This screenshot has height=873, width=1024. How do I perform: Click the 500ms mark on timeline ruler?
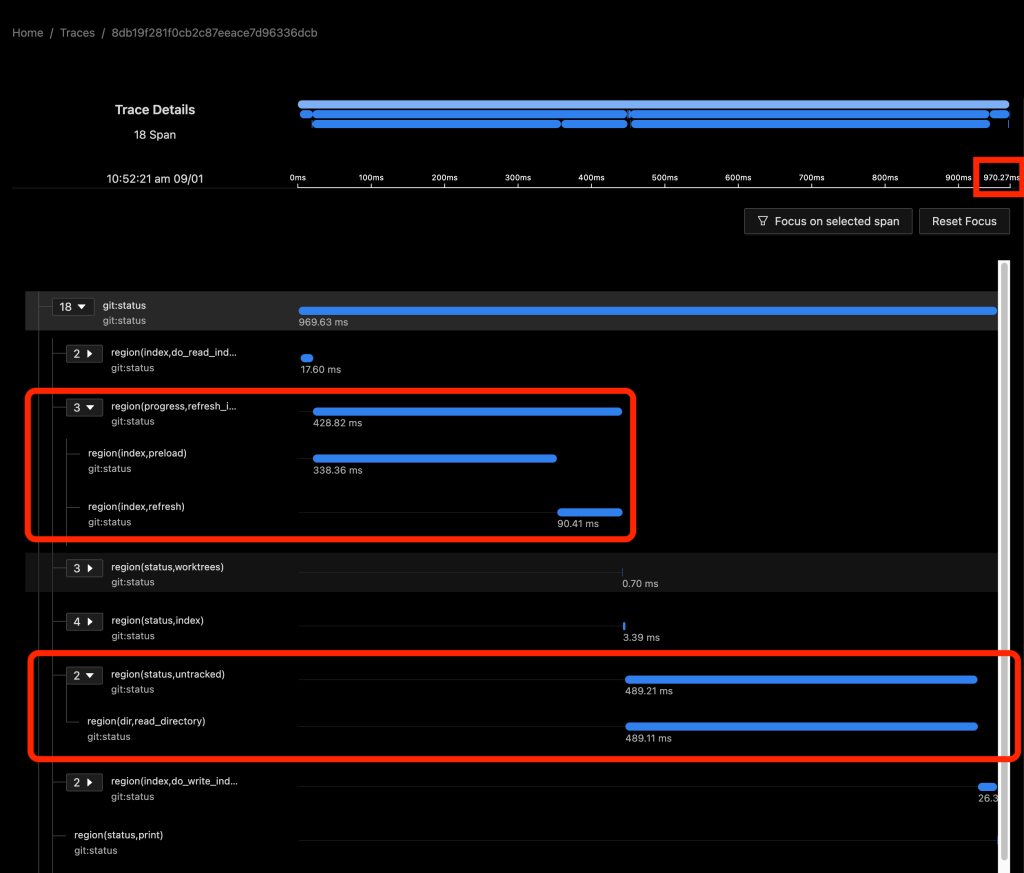664,178
